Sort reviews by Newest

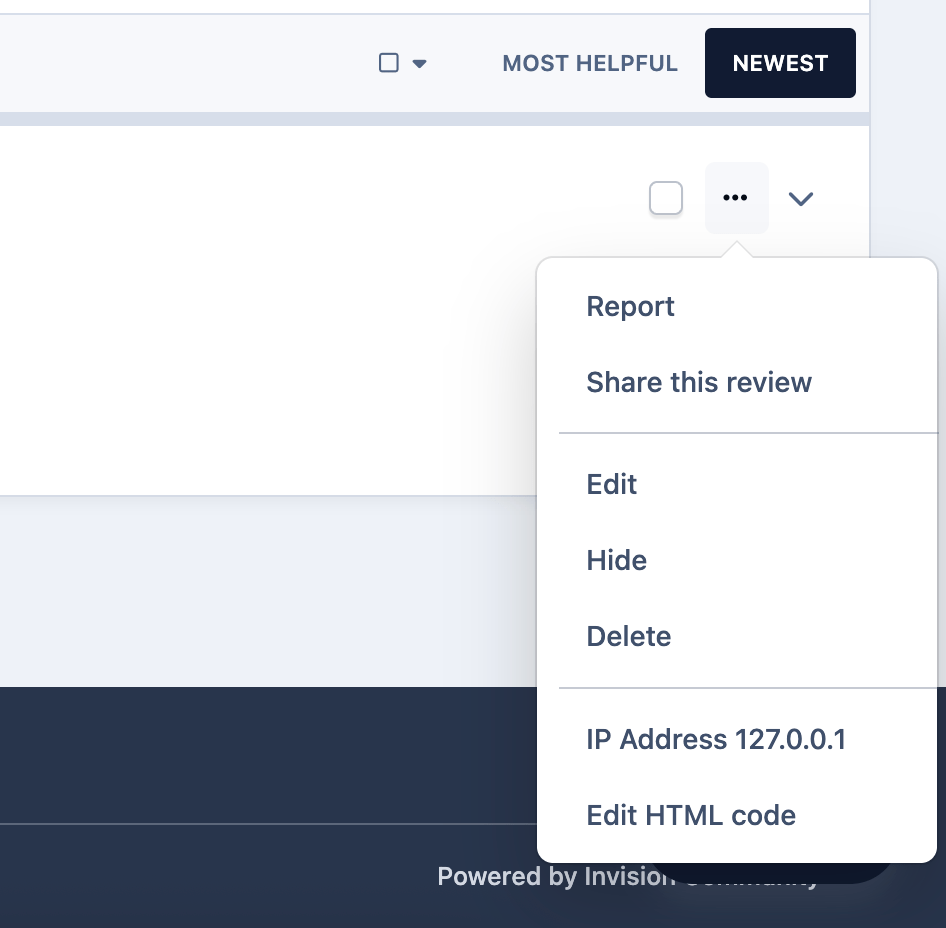780,63
